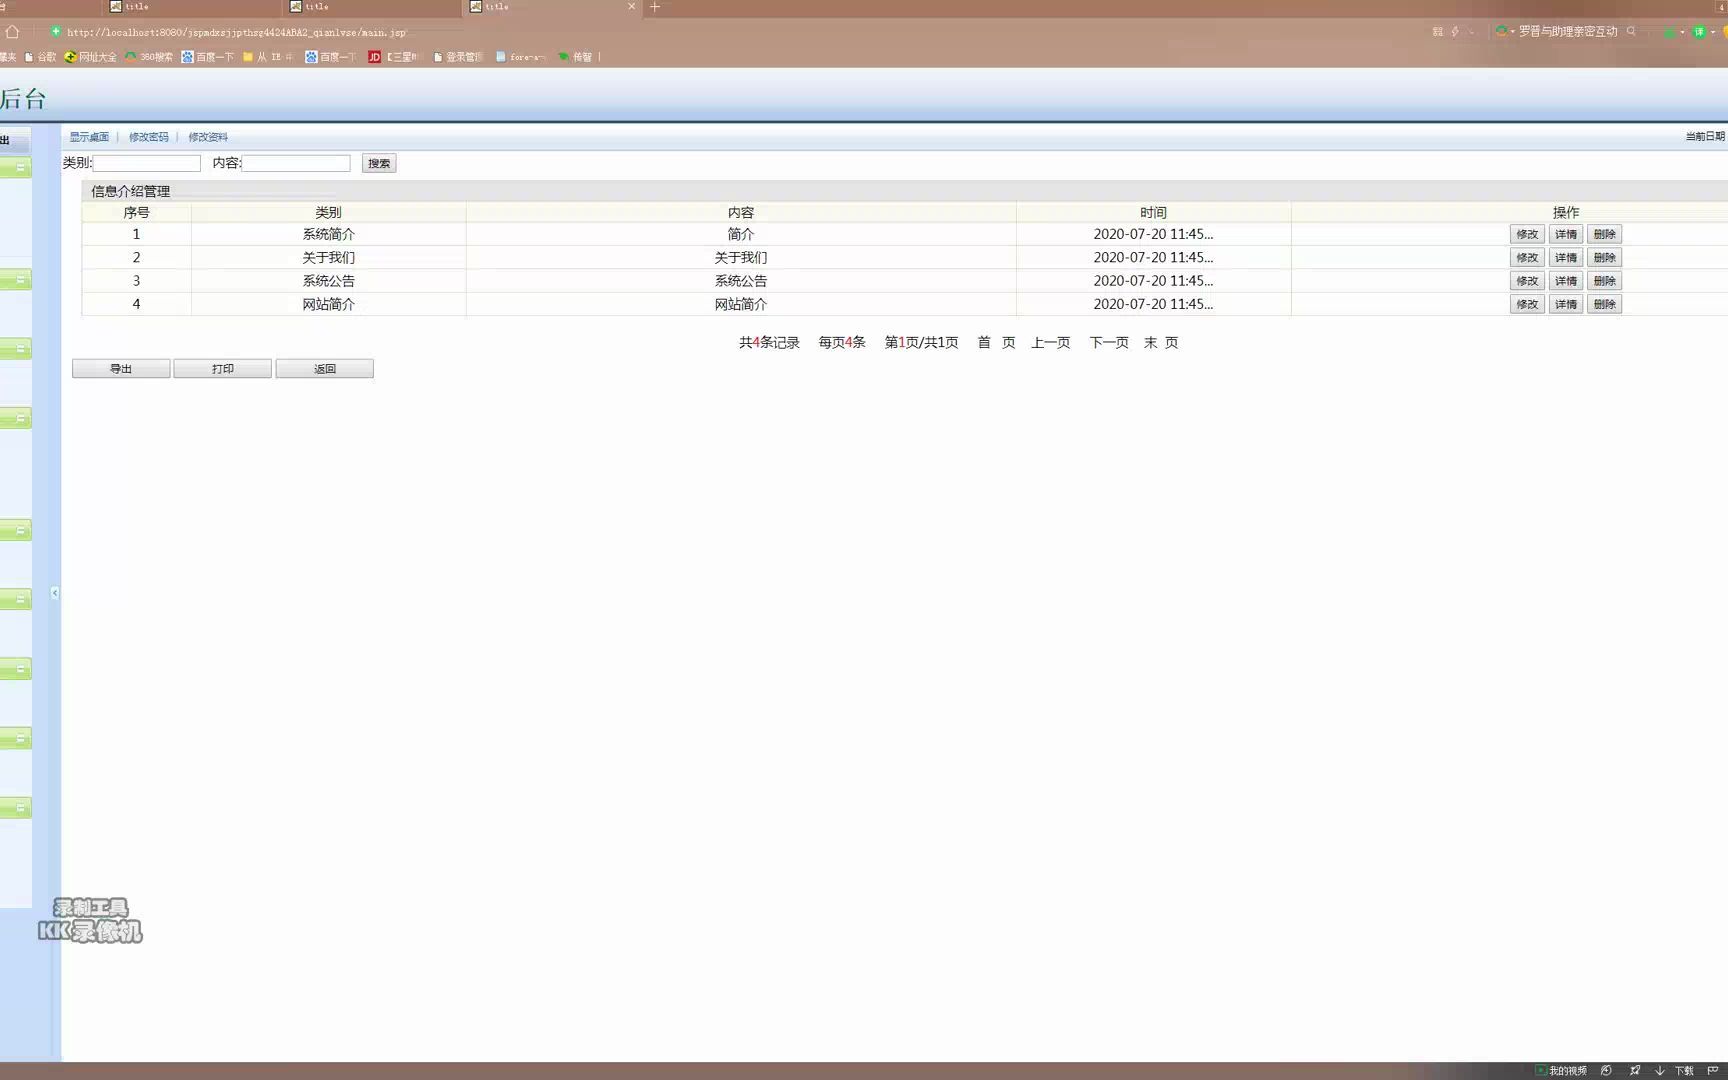Click 修改 for the 系统简介 row
Image resolution: width=1728 pixels, height=1080 pixels.
(1527, 234)
